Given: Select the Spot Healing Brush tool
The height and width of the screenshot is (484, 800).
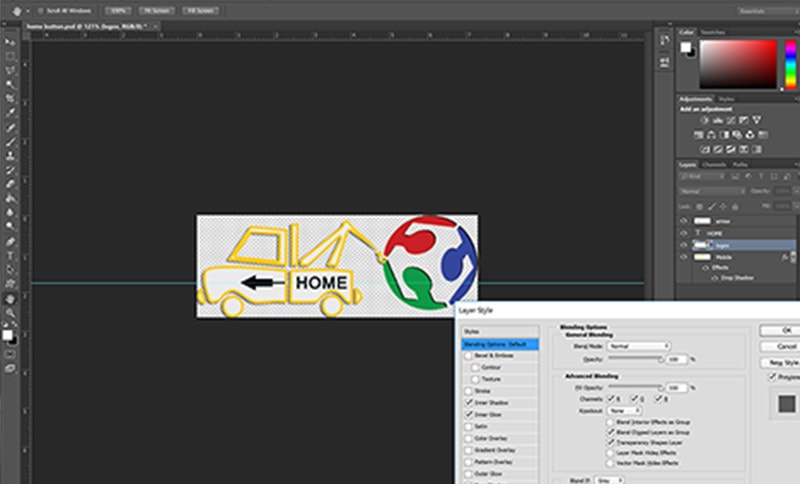Looking at the screenshot, I should coord(10,127).
